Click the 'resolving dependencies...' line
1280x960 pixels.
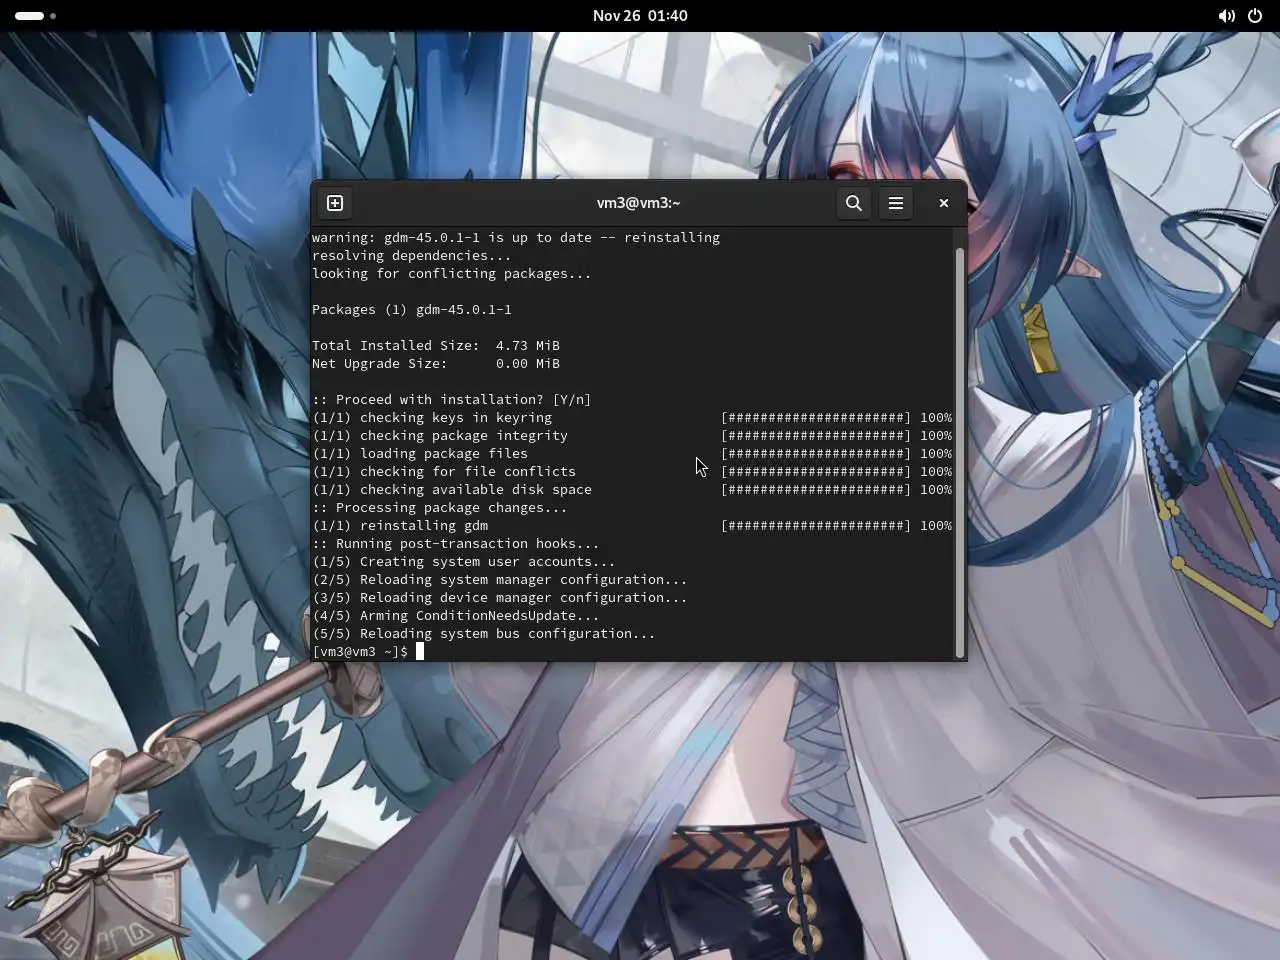(412, 256)
